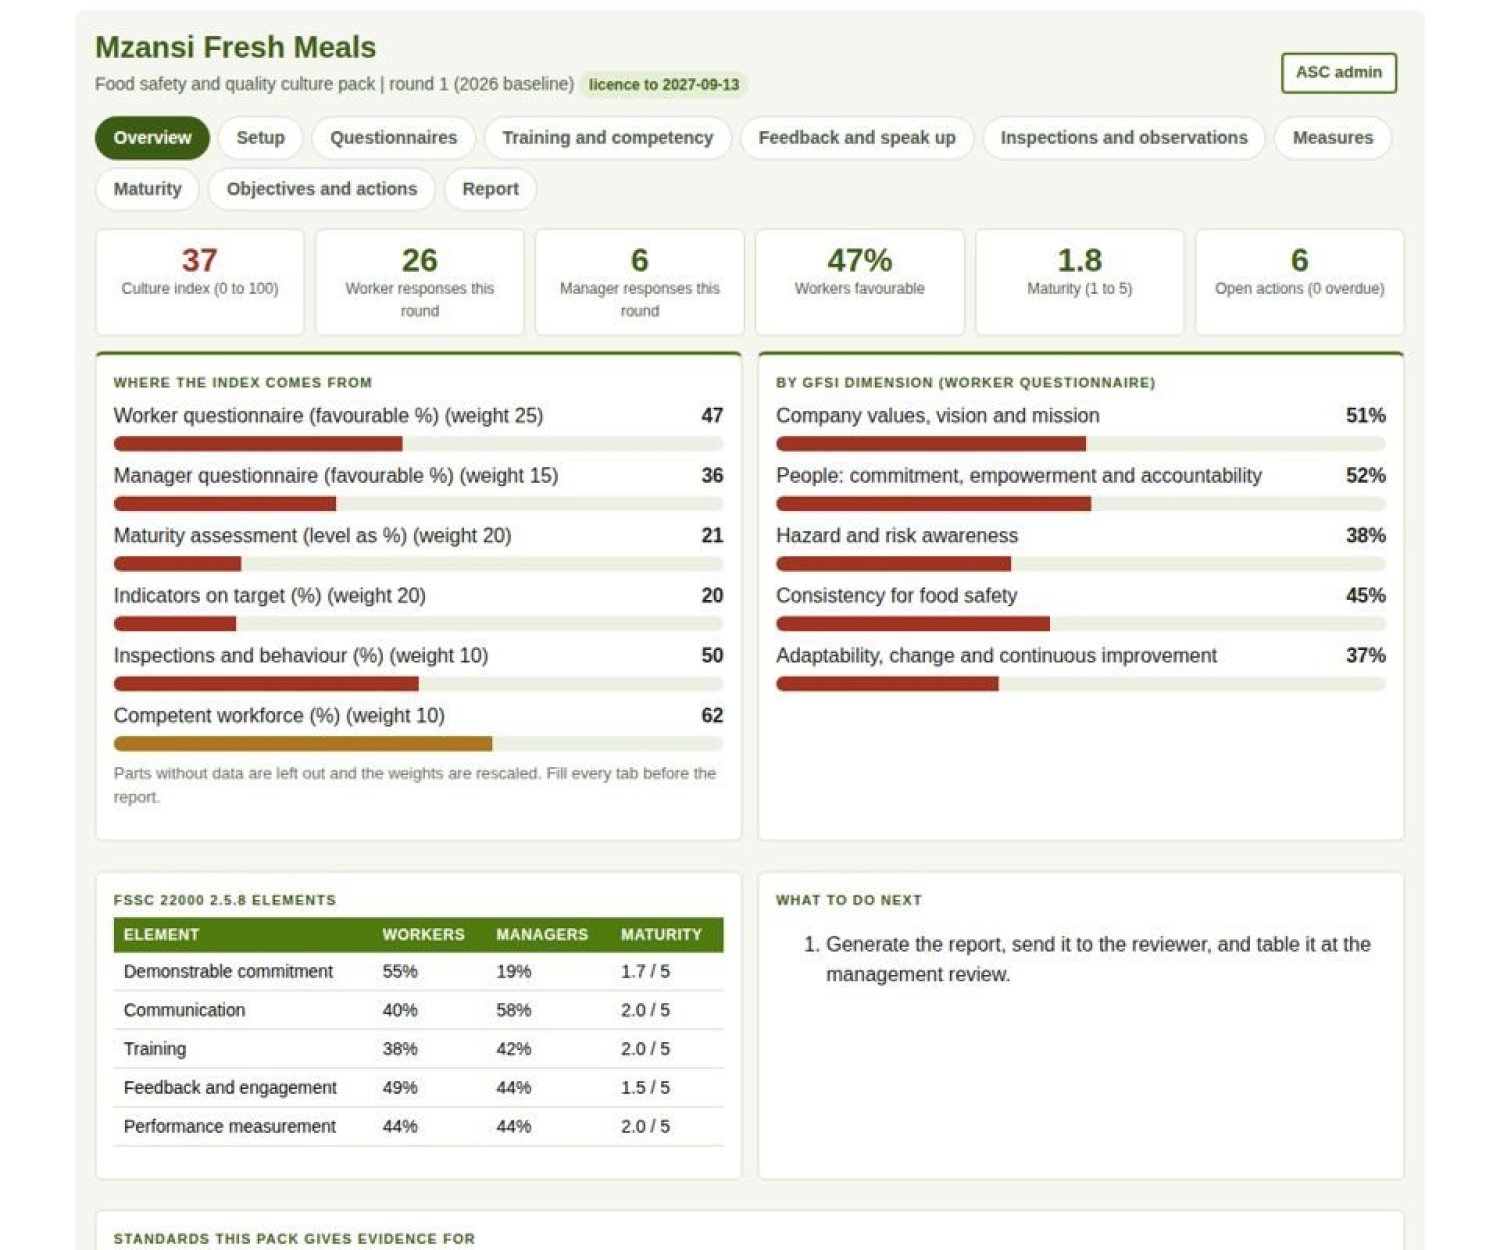Open the Maturity tab
The image size is (1500, 1250).
point(147,189)
